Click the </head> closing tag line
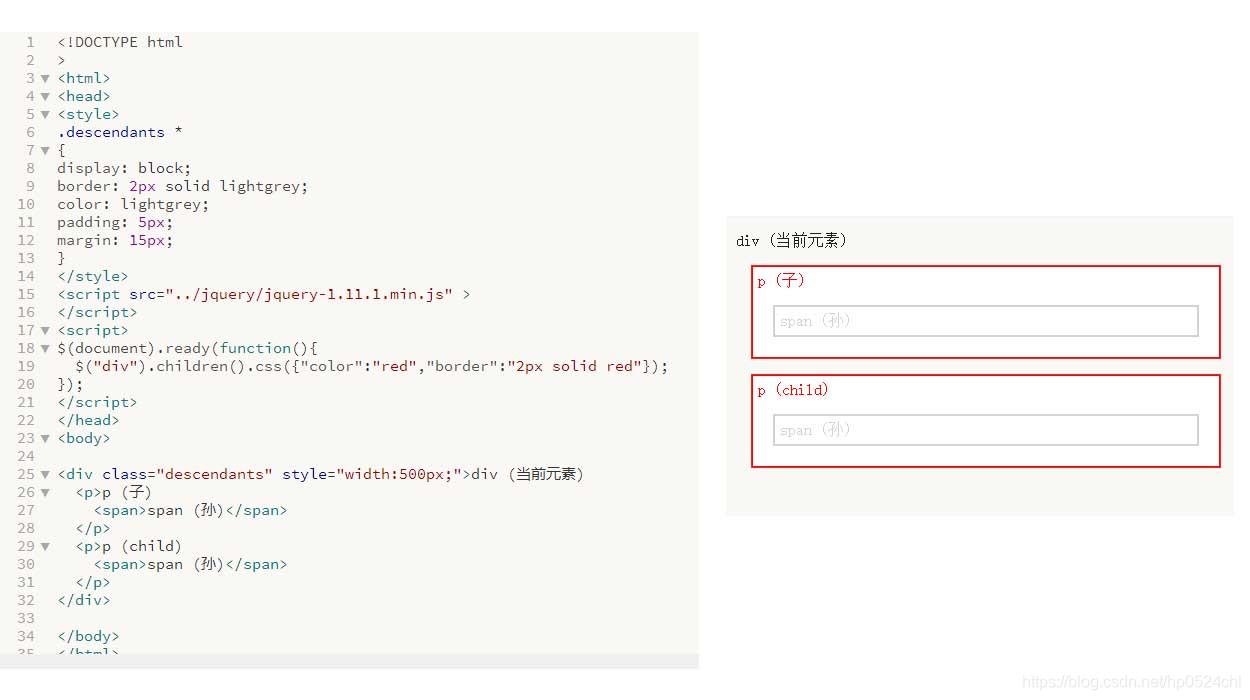 click(x=88, y=420)
